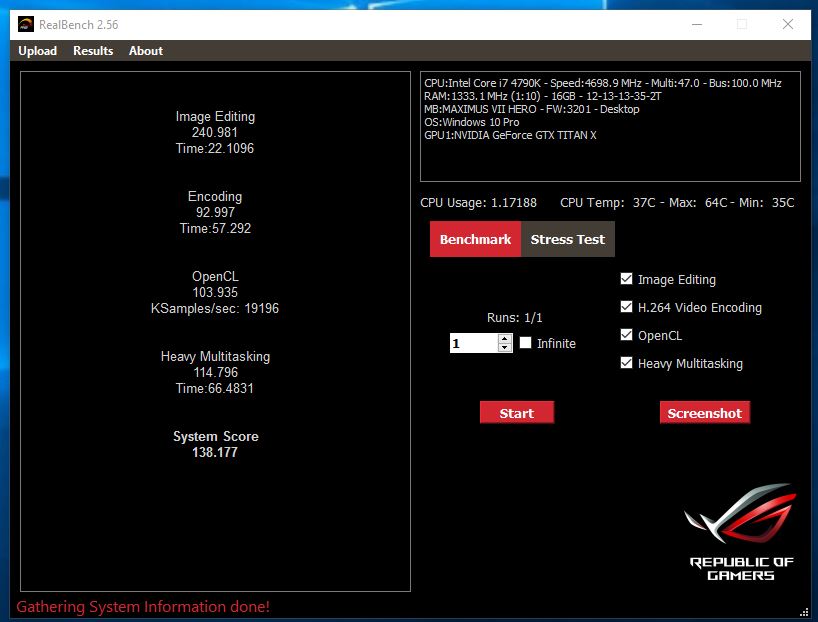The height and width of the screenshot is (622, 818).
Task: Click the 'Max: 64C' temperature value
Action: click(698, 202)
